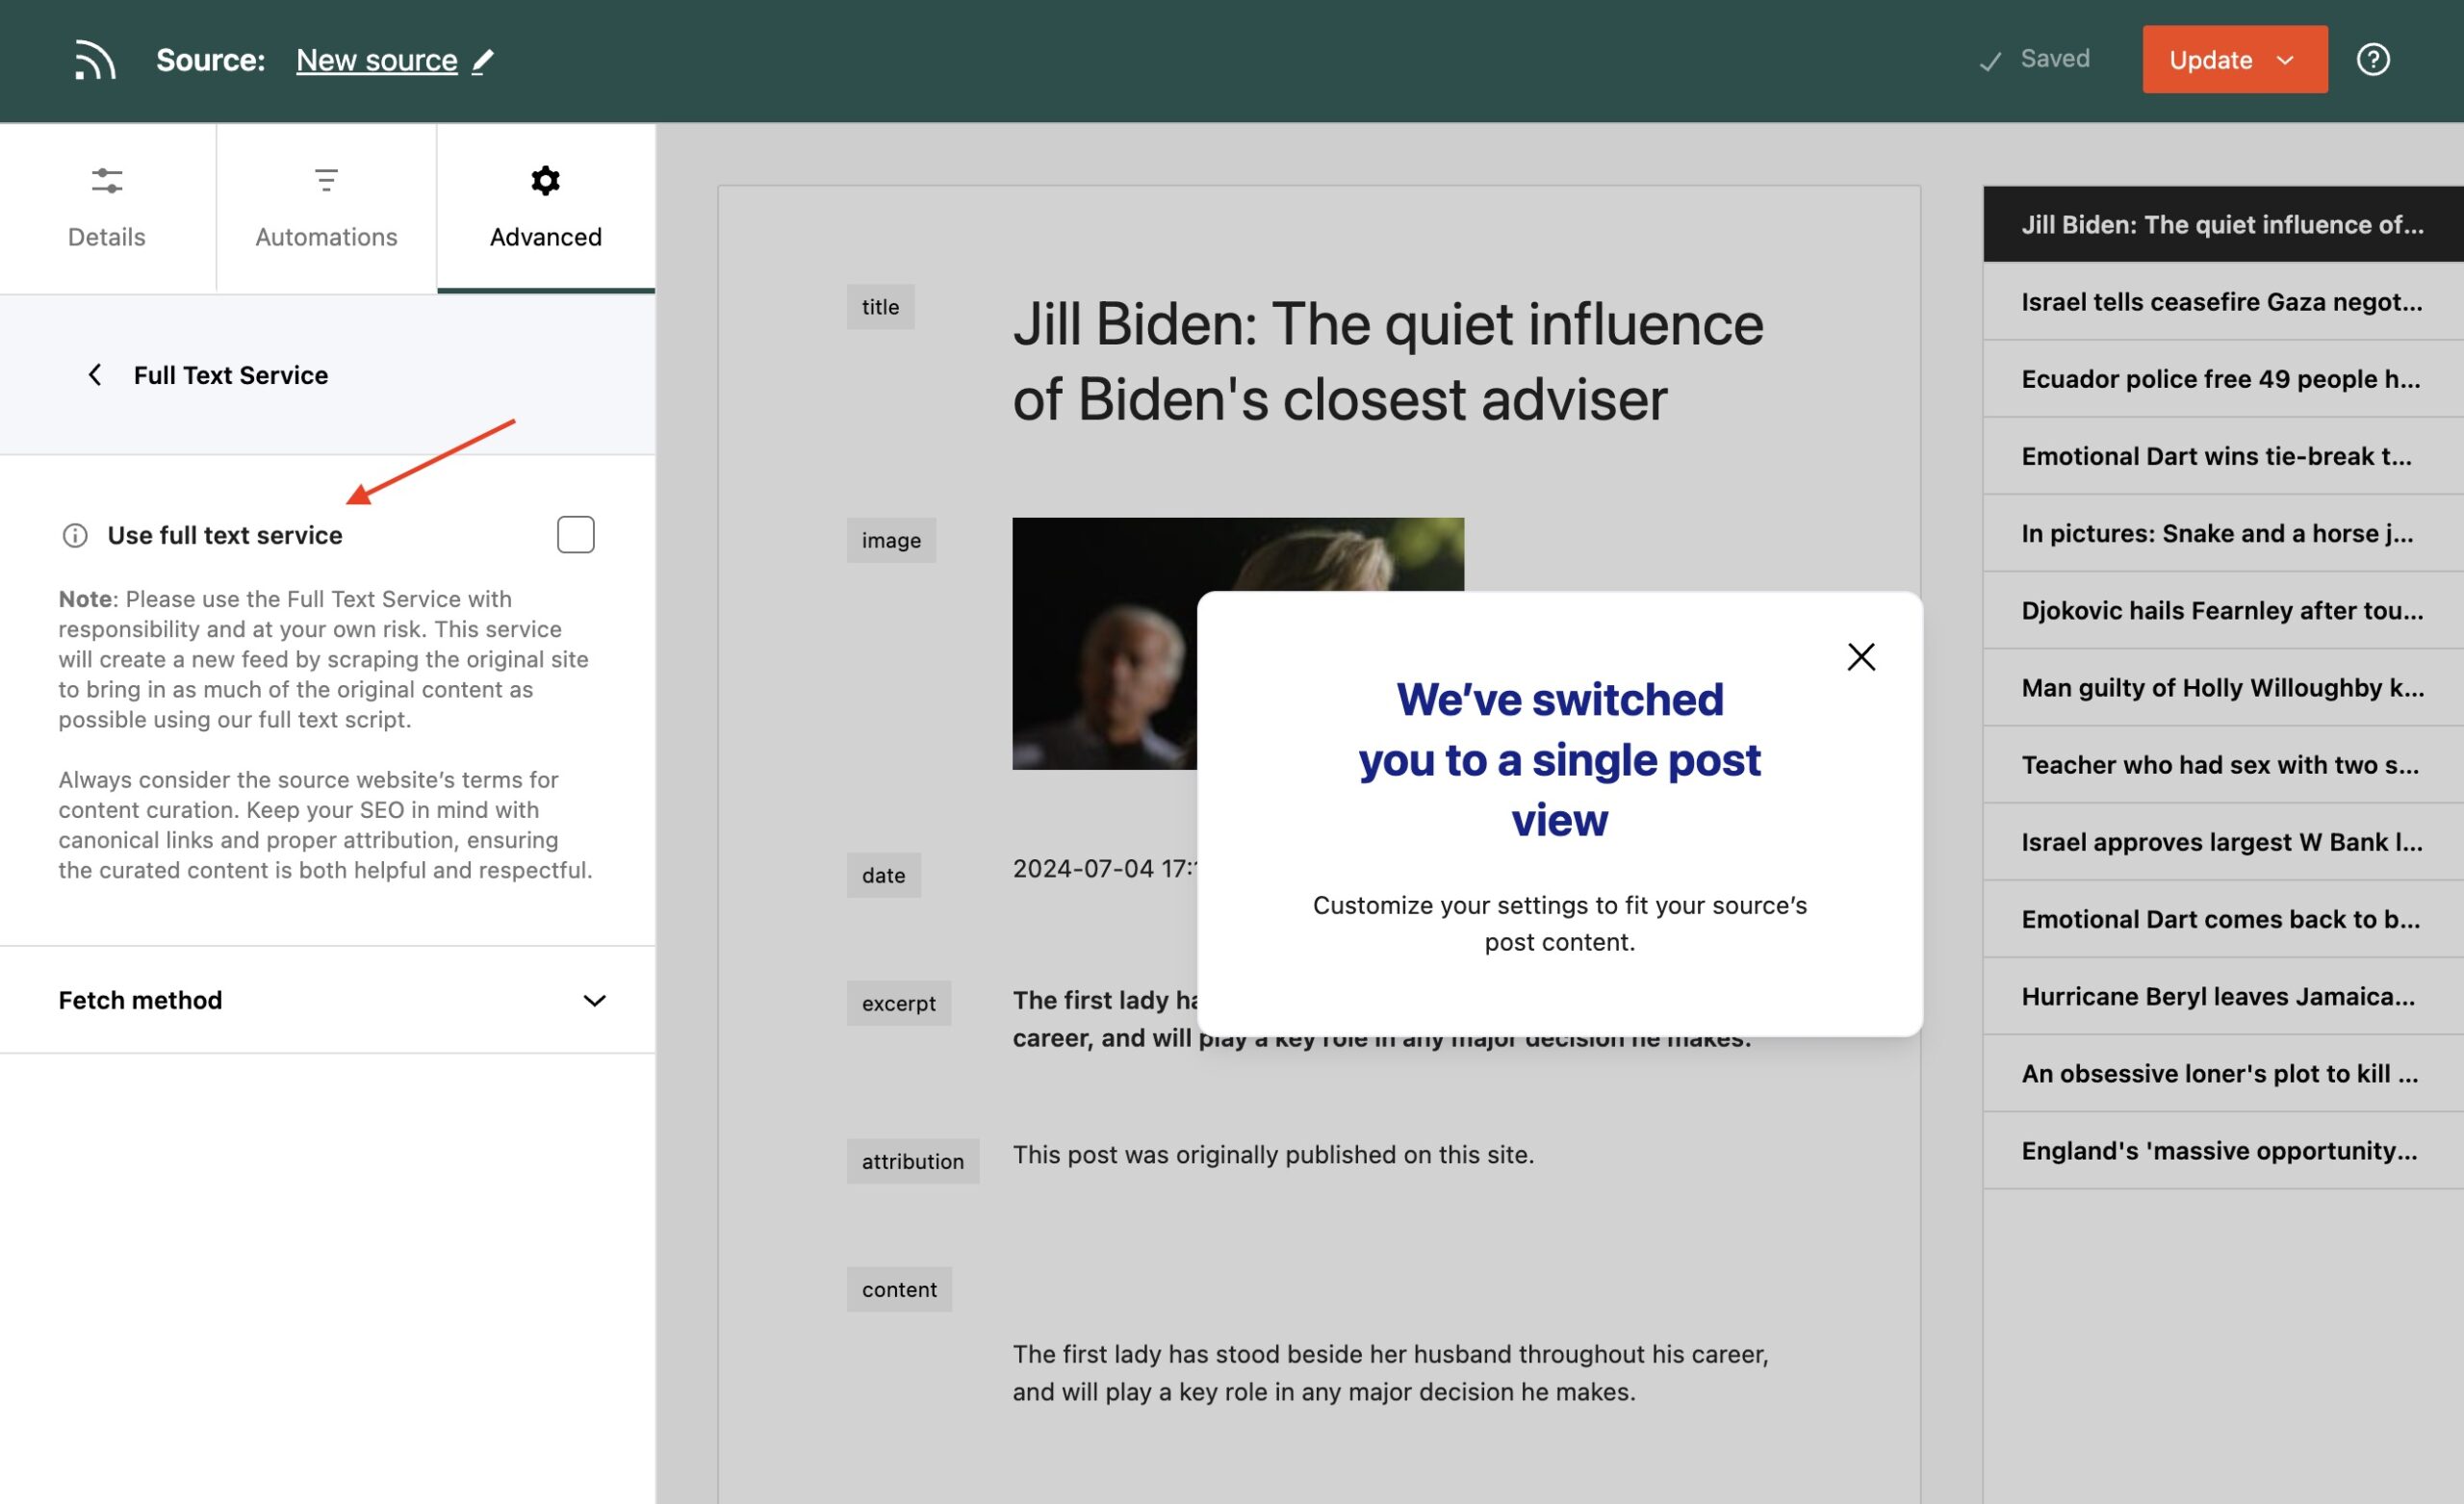Click the RSS feed logo icon
The image size is (2464, 1504).
click(95, 59)
